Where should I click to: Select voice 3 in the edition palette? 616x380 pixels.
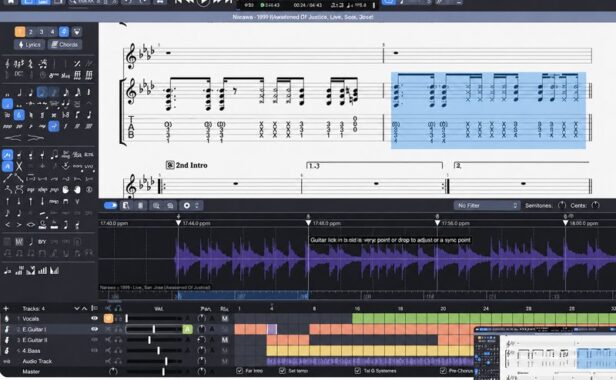[x=41, y=32]
